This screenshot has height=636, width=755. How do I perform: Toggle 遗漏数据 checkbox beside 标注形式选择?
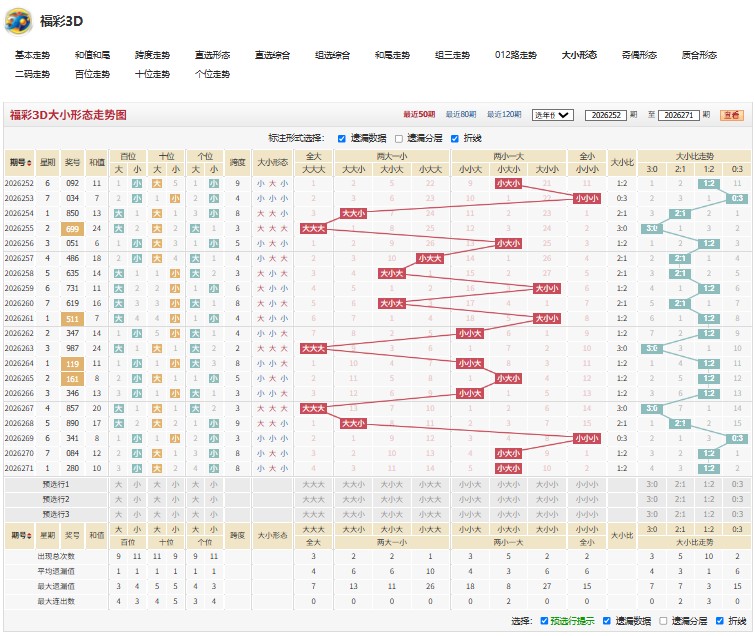point(341,139)
